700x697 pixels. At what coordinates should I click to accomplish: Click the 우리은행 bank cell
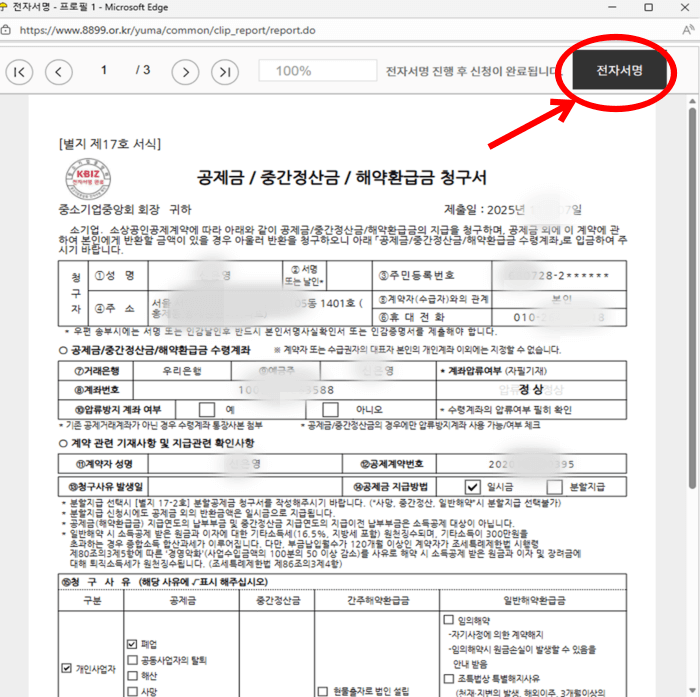point(182,371)
